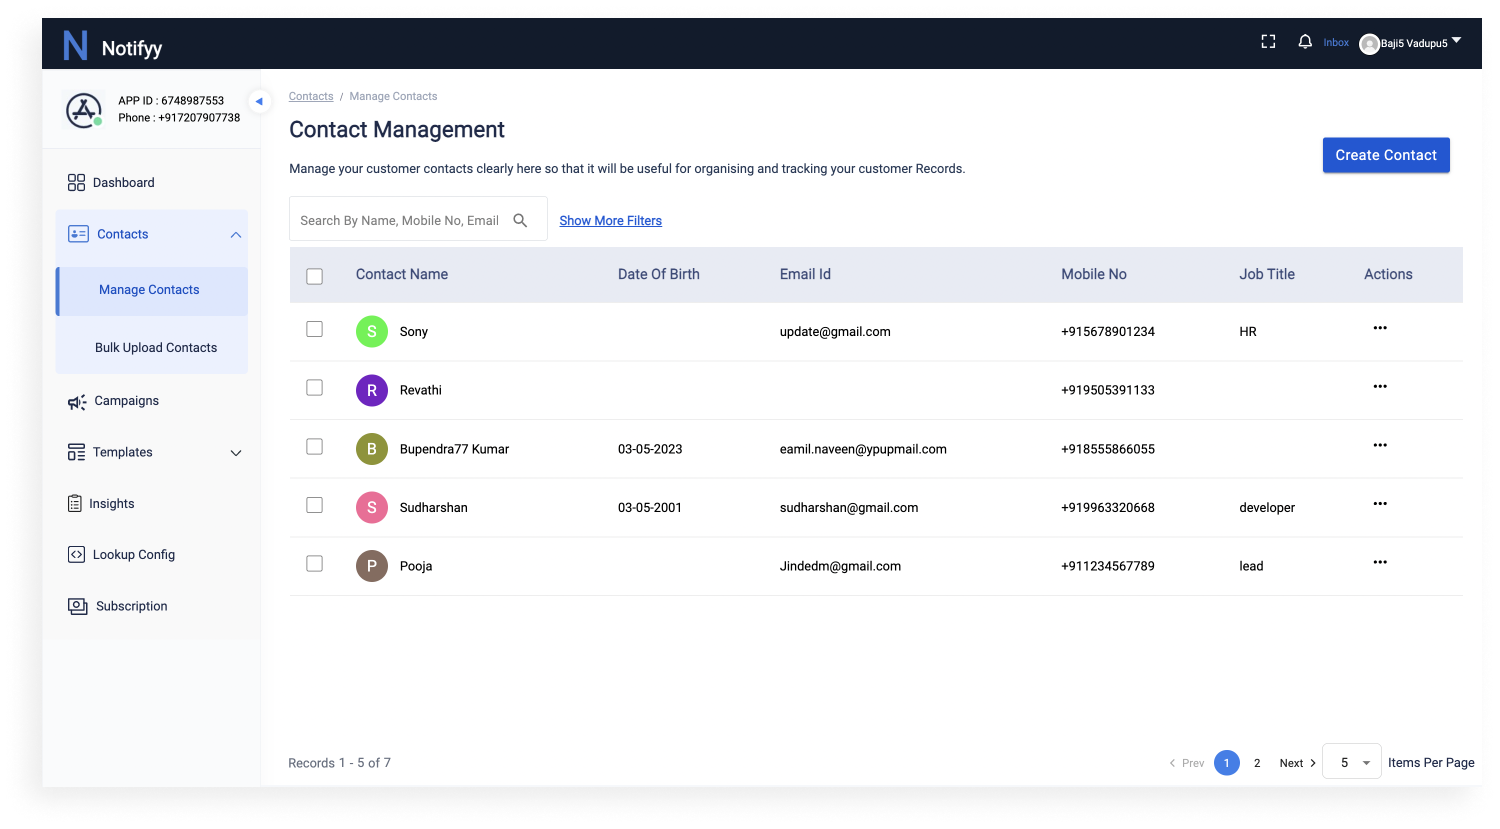This screenshot has width=1500, height=829.
Task: Open actions menu for Pooja
Action: (x=1380, y=562)
